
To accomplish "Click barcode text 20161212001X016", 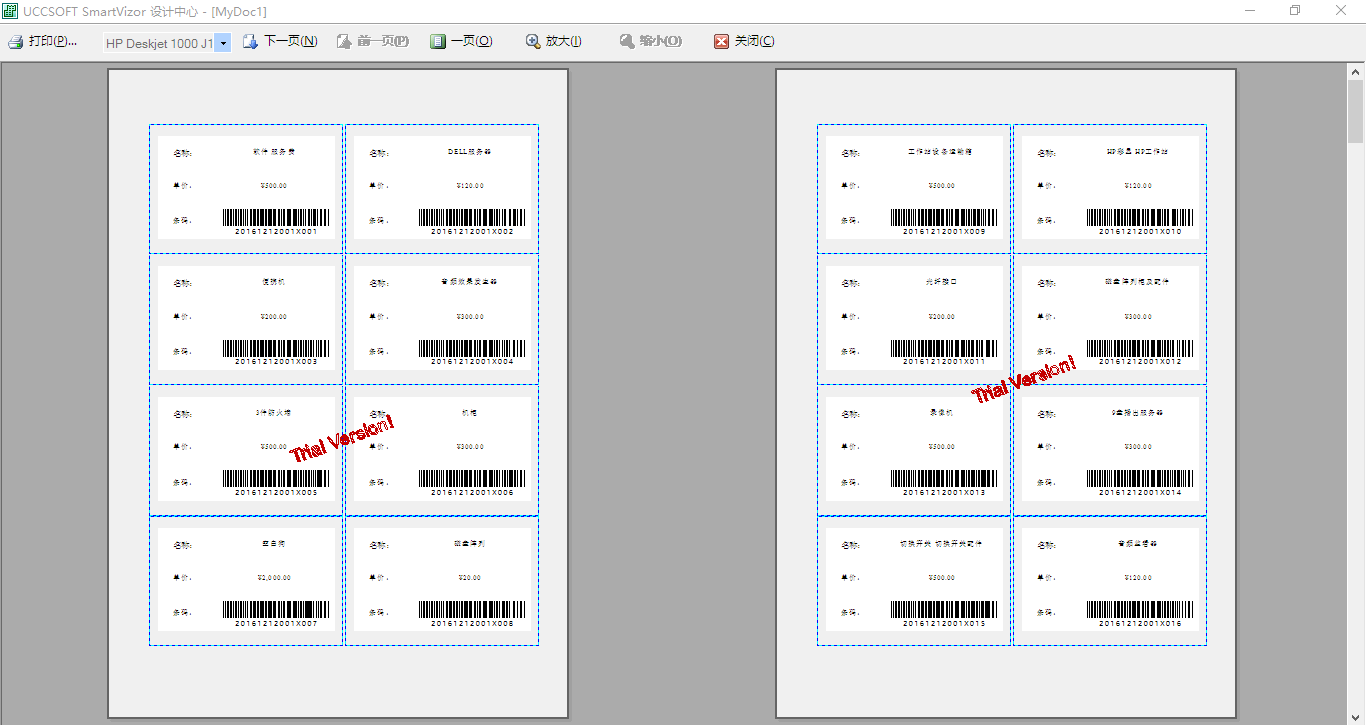I will pos(1140,624).
